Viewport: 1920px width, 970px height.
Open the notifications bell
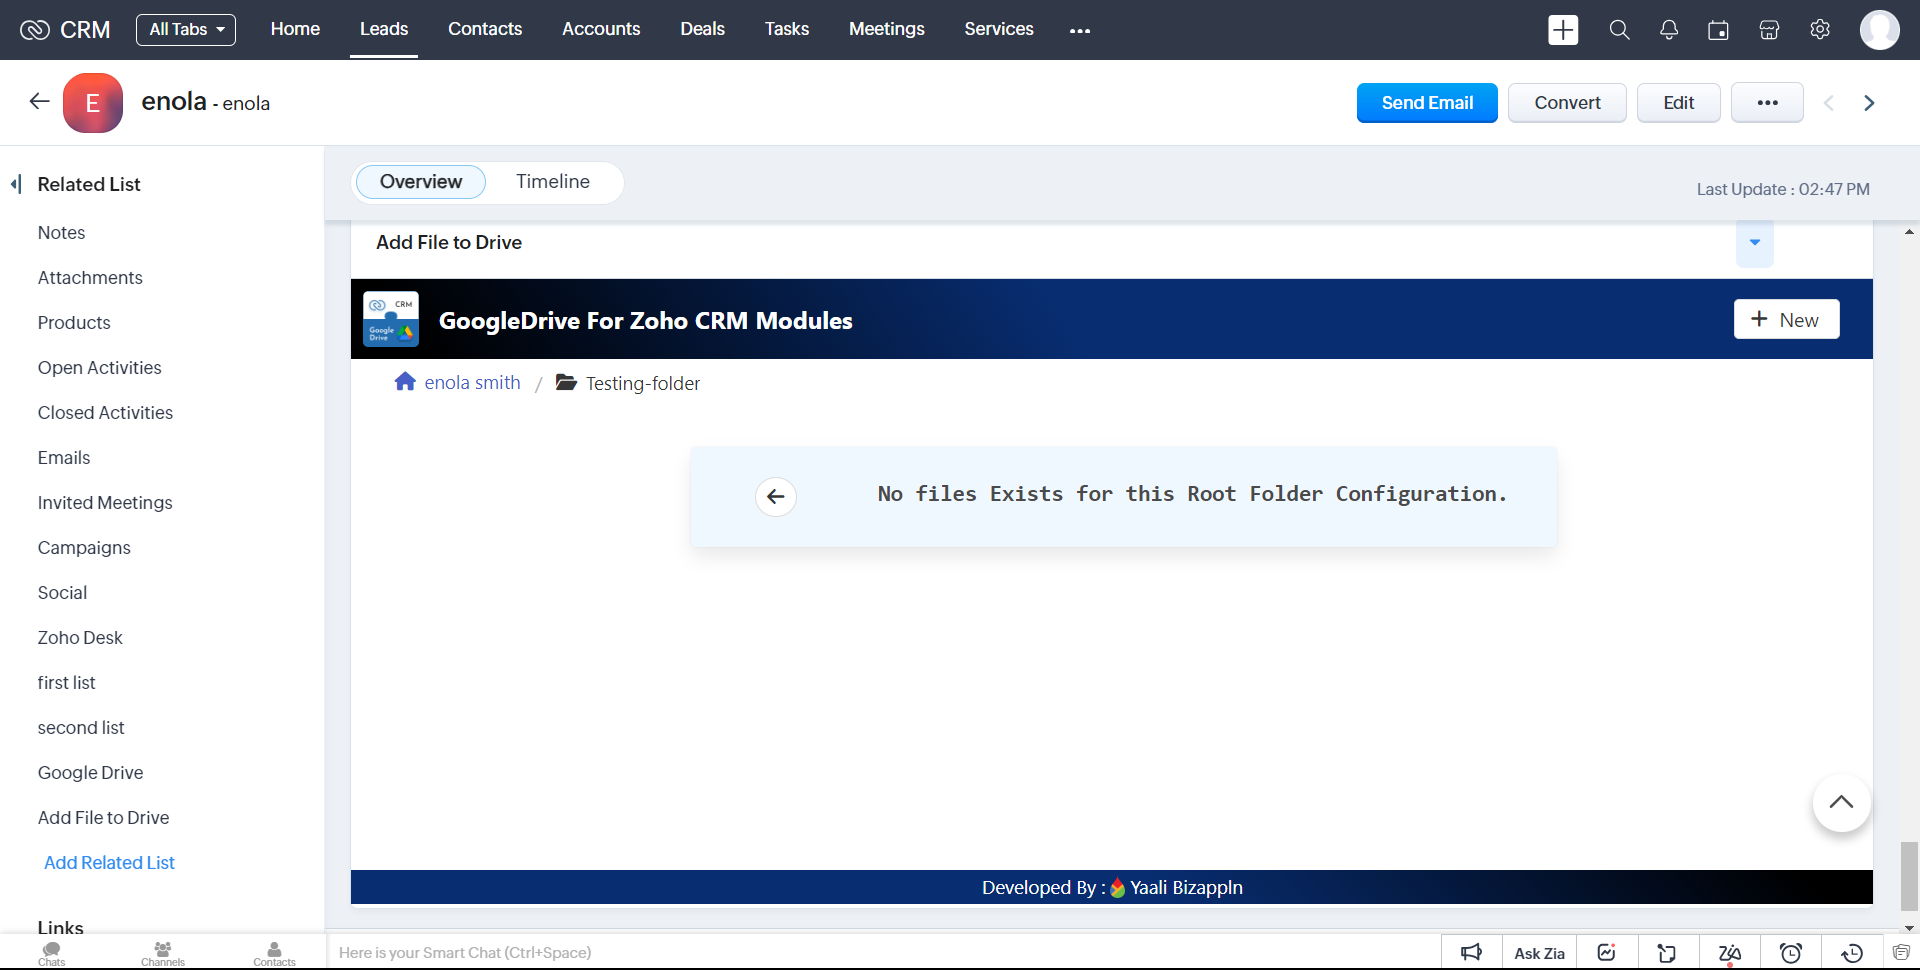[x=1669, y=30]
